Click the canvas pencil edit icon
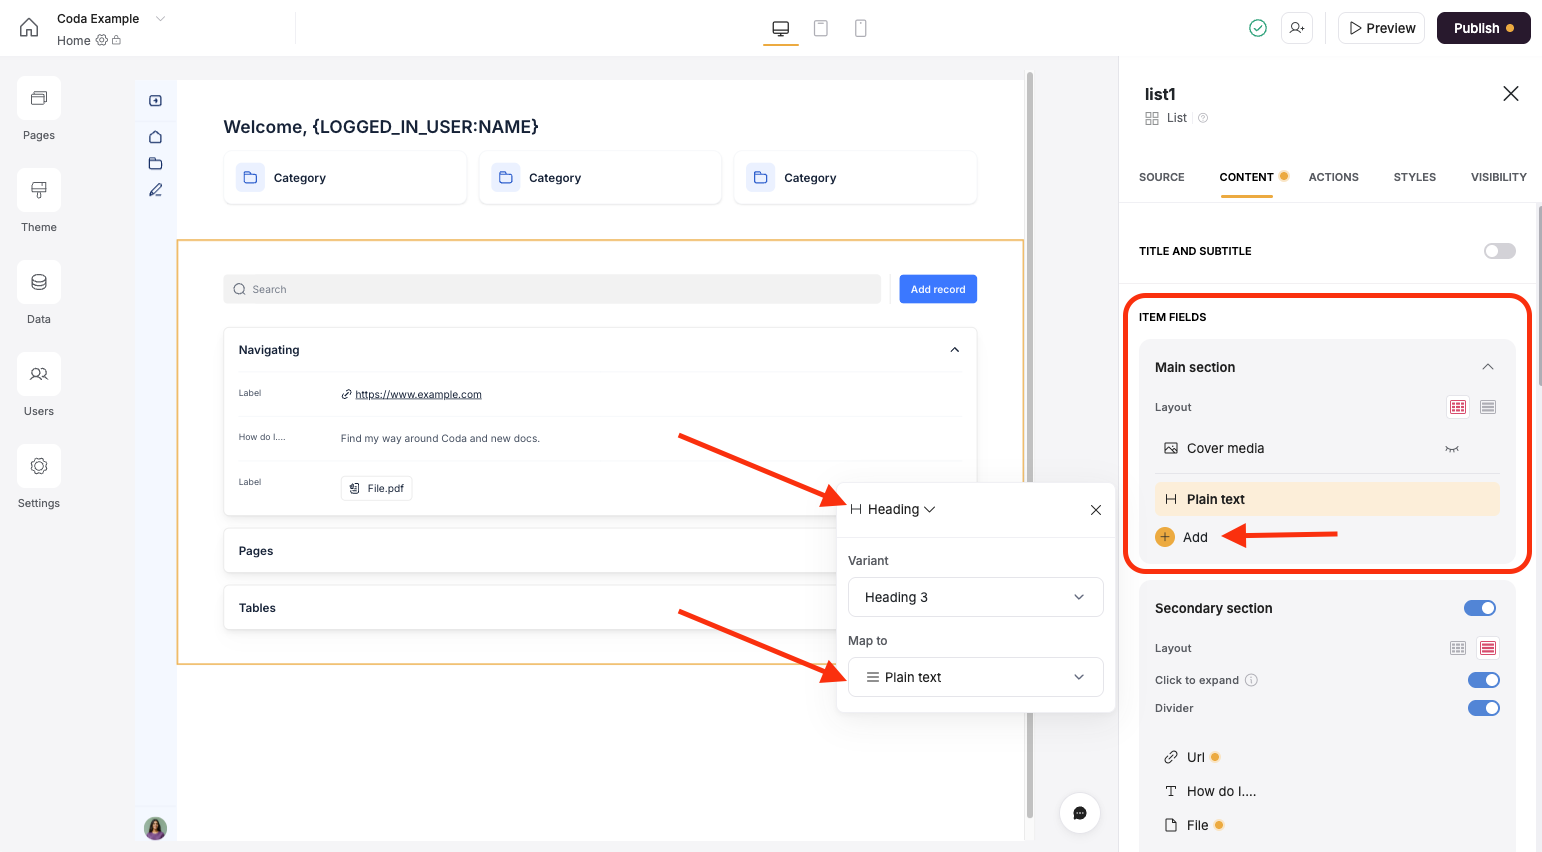 (x=156, y=190)
